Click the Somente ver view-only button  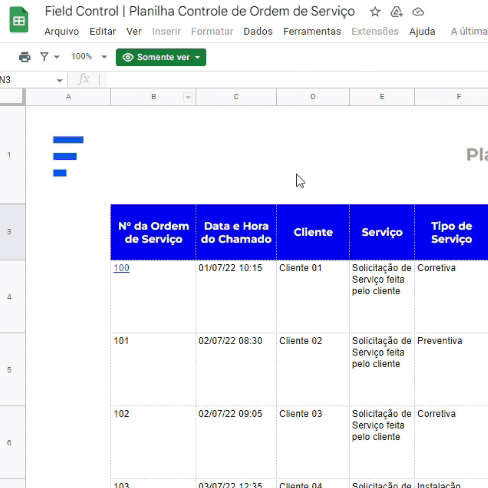point(161,57)
